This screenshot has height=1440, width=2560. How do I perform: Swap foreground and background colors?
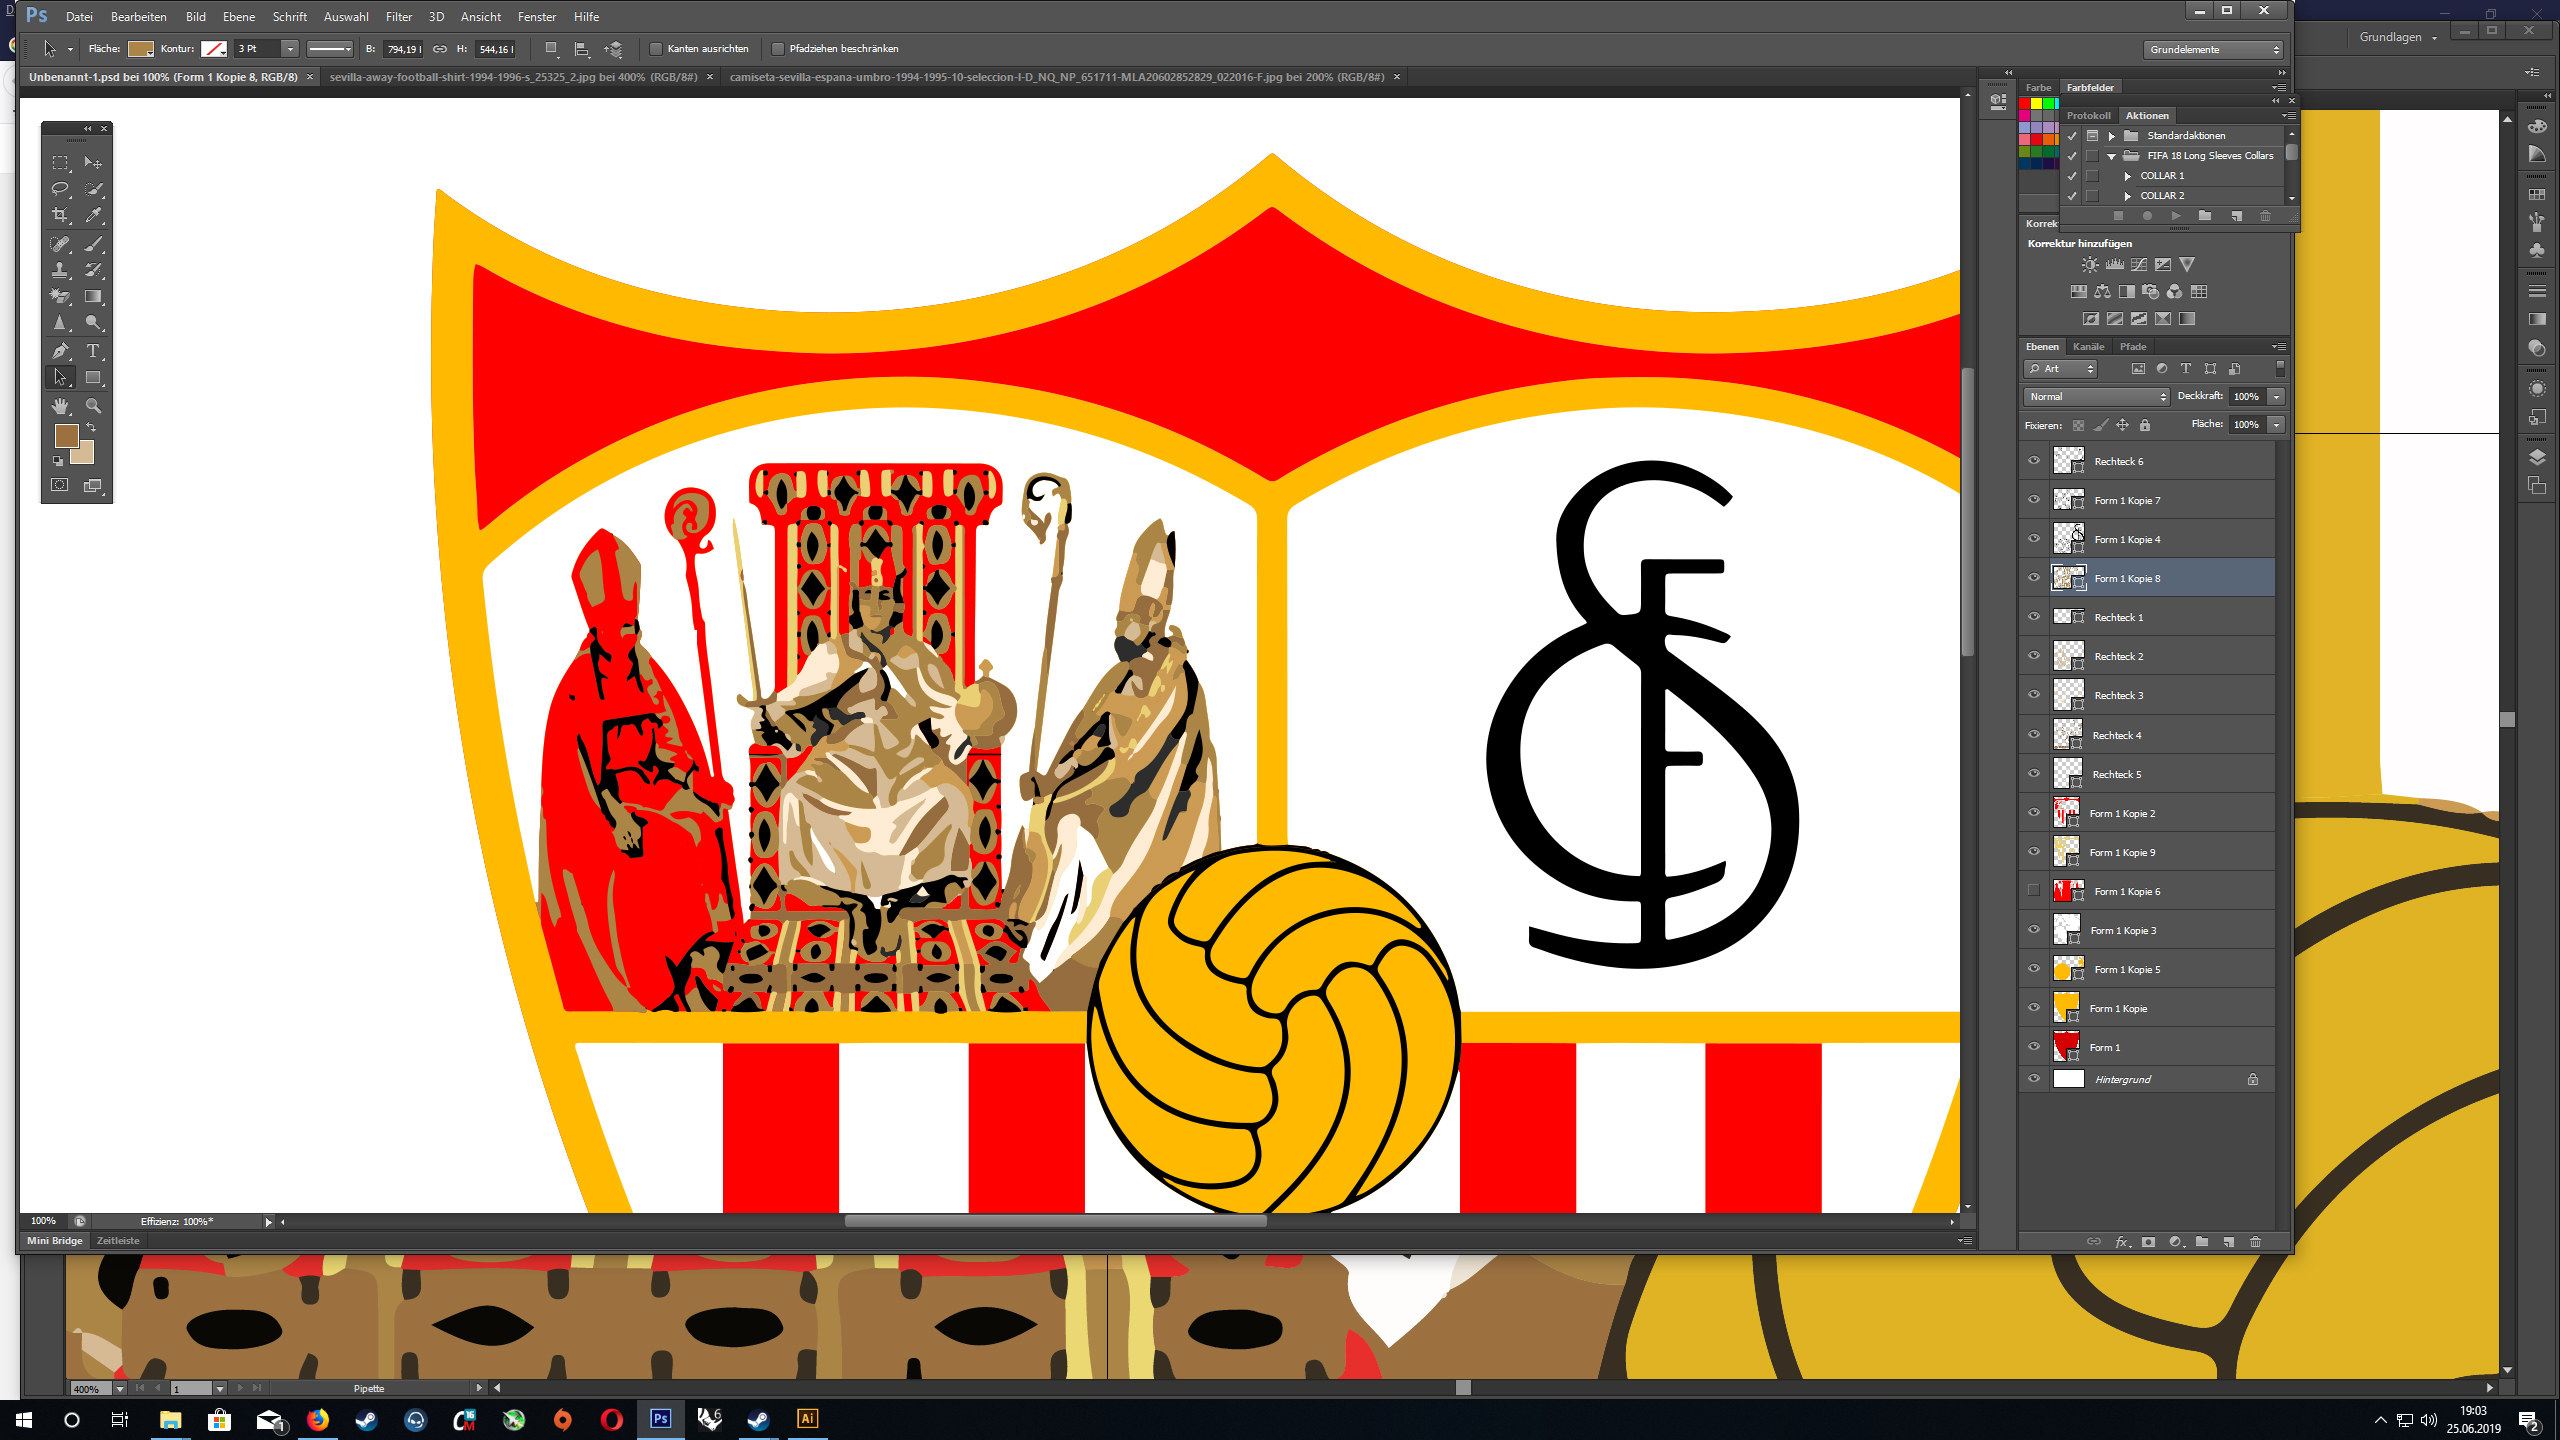91,428
